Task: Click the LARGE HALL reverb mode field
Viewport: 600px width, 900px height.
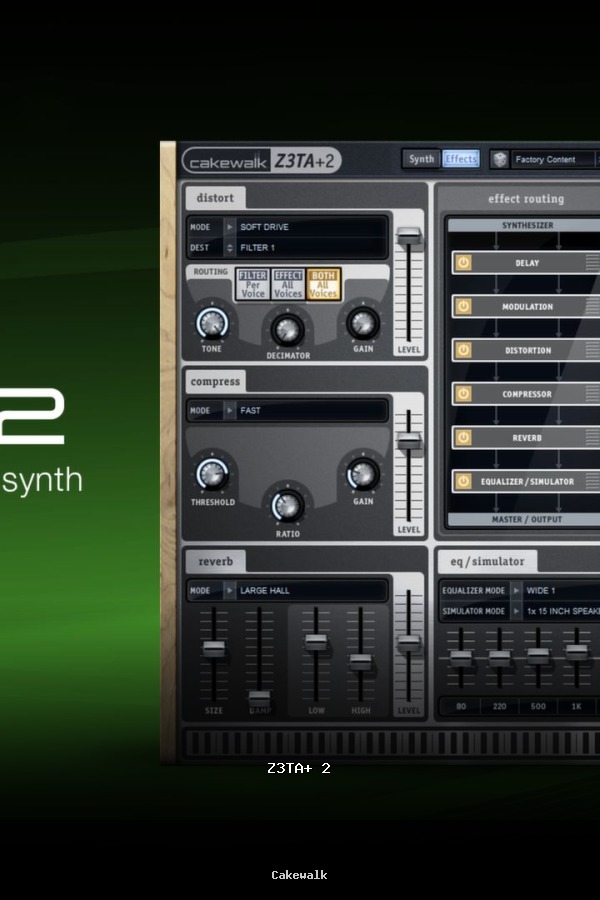Action: (311, 590)
